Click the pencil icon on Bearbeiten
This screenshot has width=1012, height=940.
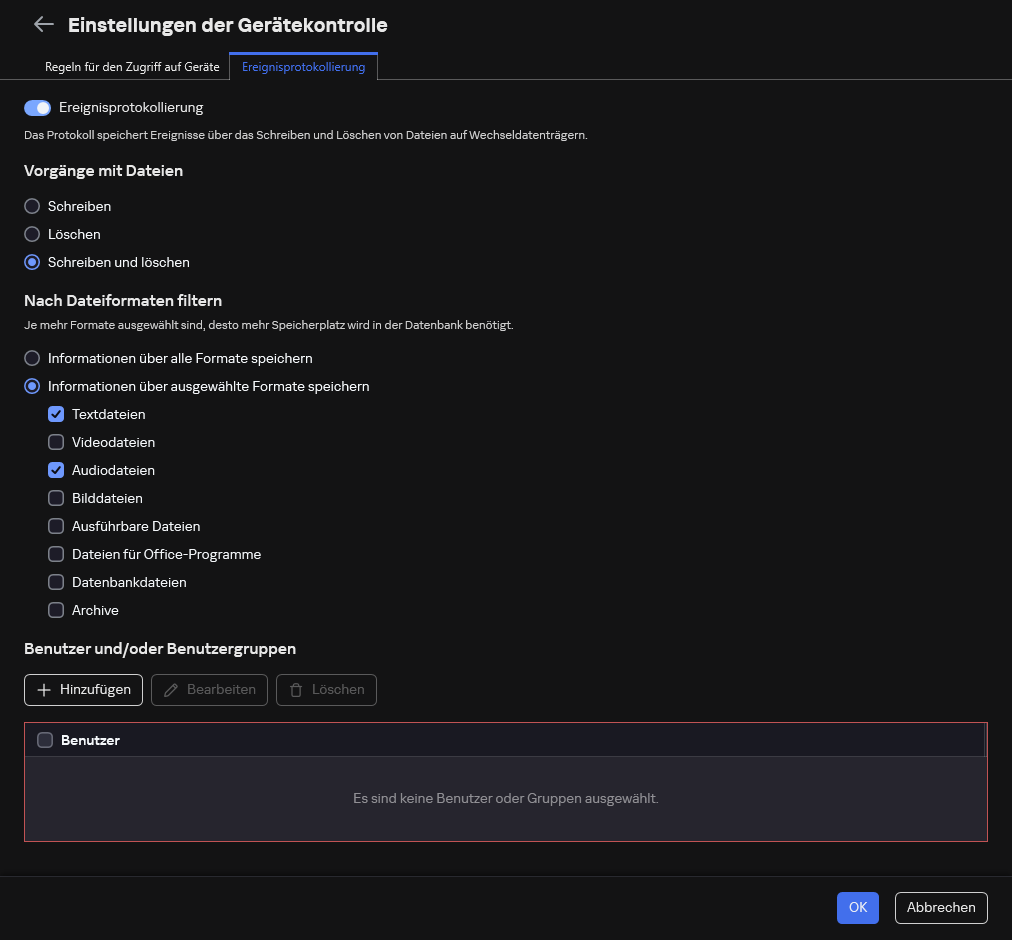point(171,690)
